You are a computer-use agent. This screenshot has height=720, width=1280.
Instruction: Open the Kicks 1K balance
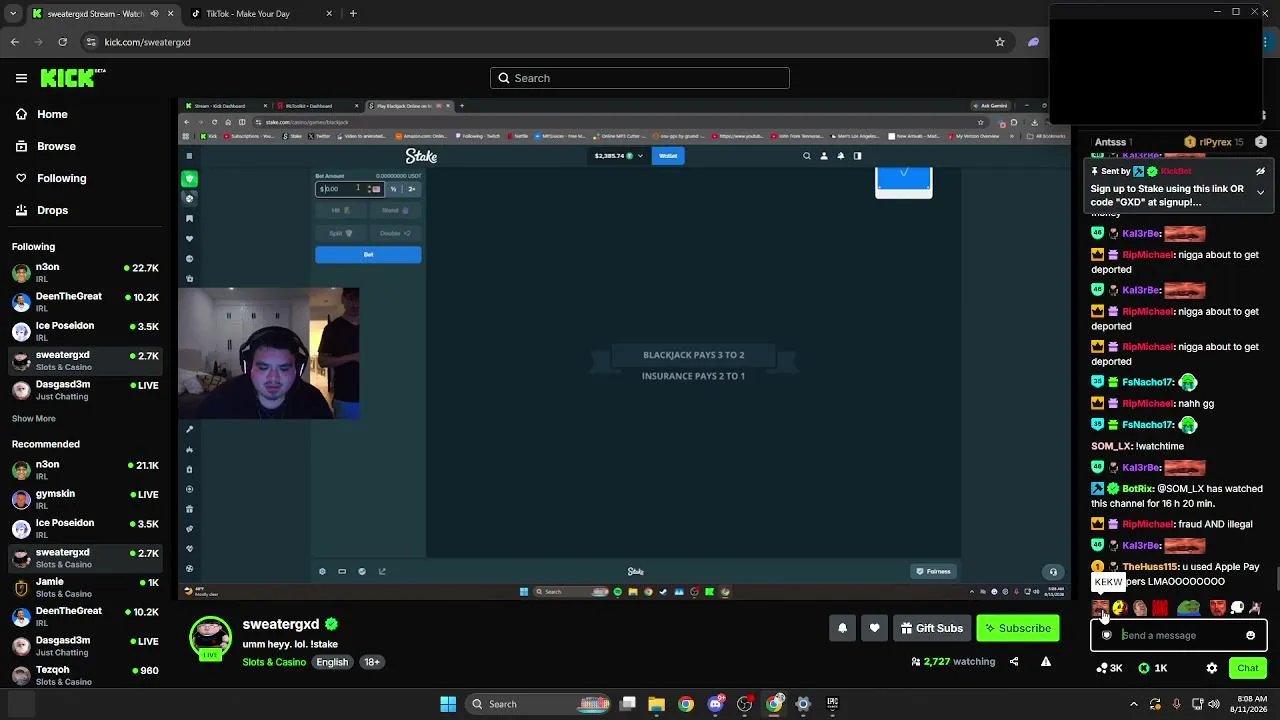(x=1153, y=668)
